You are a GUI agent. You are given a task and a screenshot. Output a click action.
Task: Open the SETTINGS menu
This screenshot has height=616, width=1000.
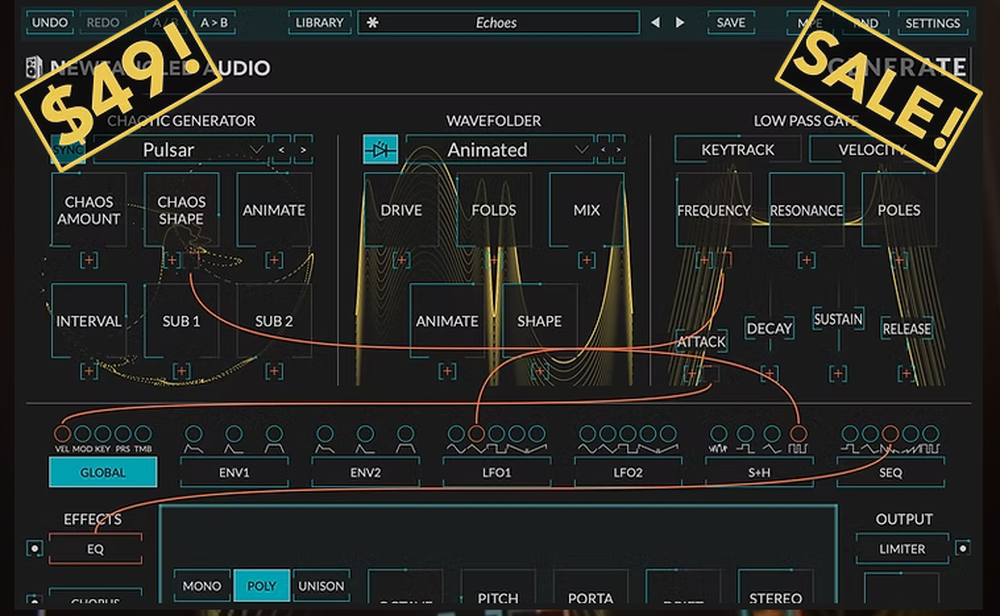[932, 23]
